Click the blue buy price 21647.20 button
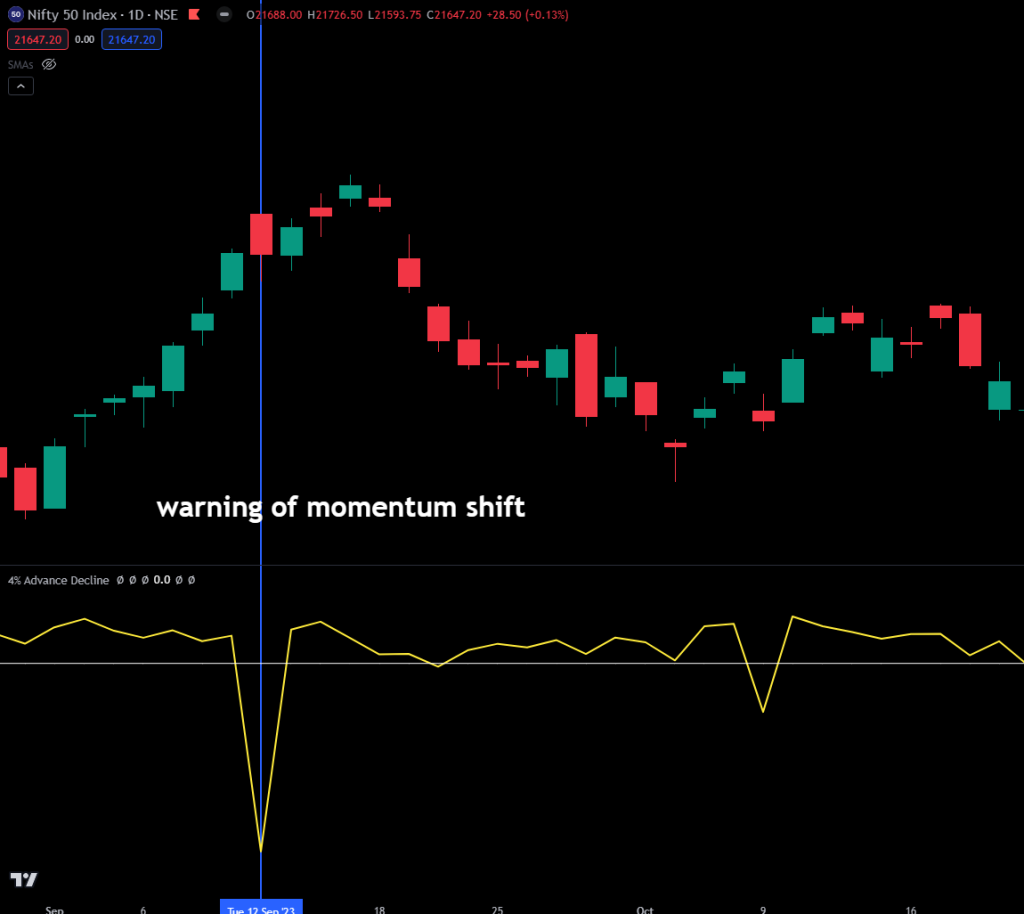Viewport: 1024px width, 914px height. pyautogui.click(x=131, y=39)
